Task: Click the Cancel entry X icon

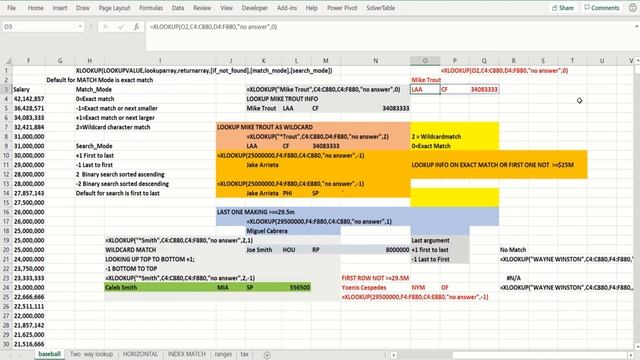Action: coord(105,27)
